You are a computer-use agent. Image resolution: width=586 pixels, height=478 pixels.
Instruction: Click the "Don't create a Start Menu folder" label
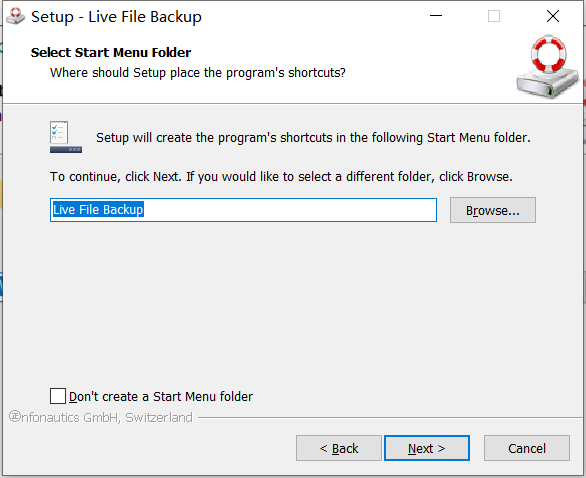pyautogui.click(x=161, y=397)
